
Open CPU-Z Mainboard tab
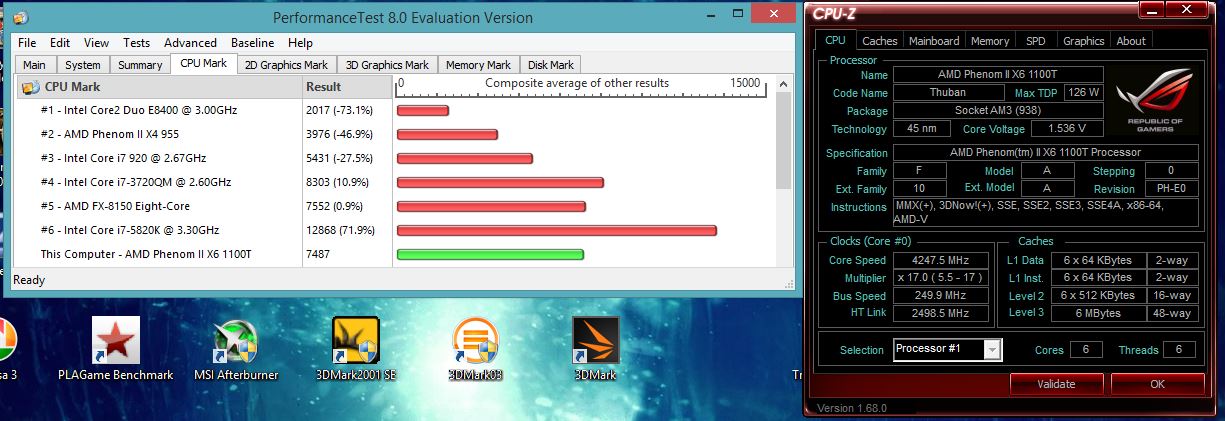click(x=935, y=41)
